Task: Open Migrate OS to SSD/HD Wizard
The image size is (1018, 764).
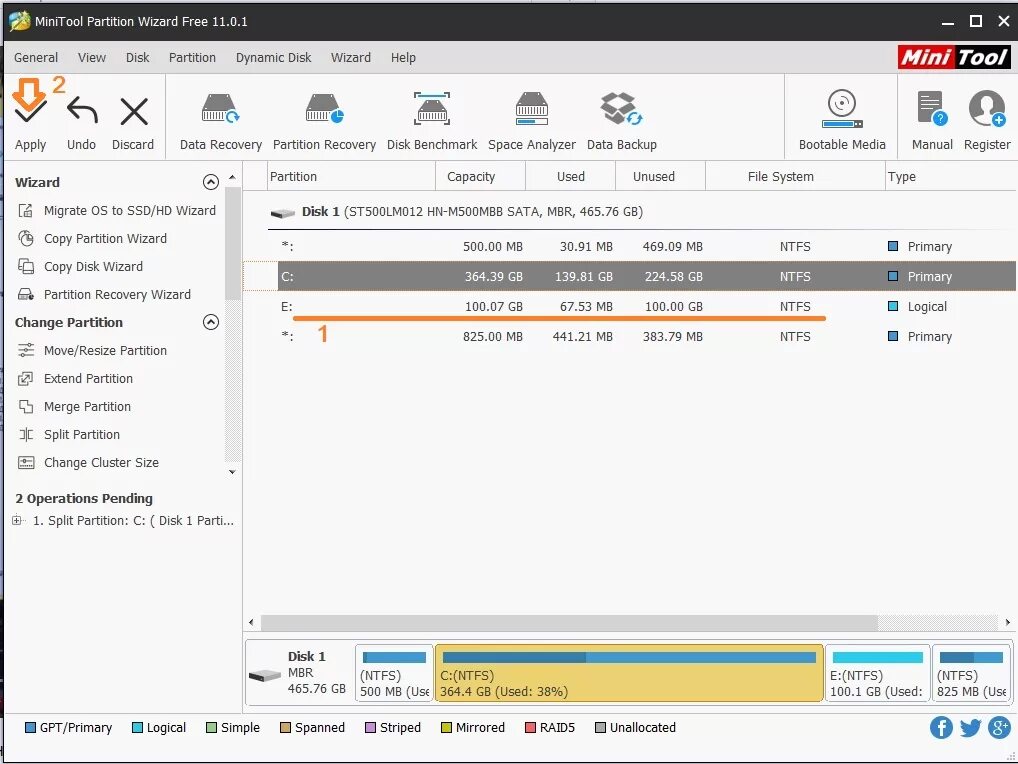Action: click(x=117, y=210)
